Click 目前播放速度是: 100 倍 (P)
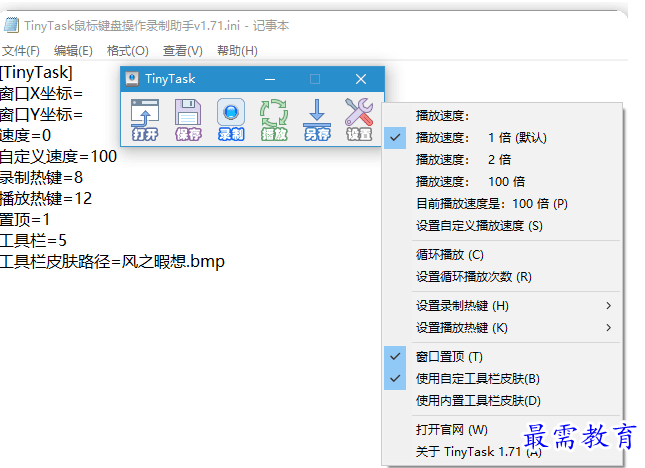645x468 pixels. click(x=502, y=204)
